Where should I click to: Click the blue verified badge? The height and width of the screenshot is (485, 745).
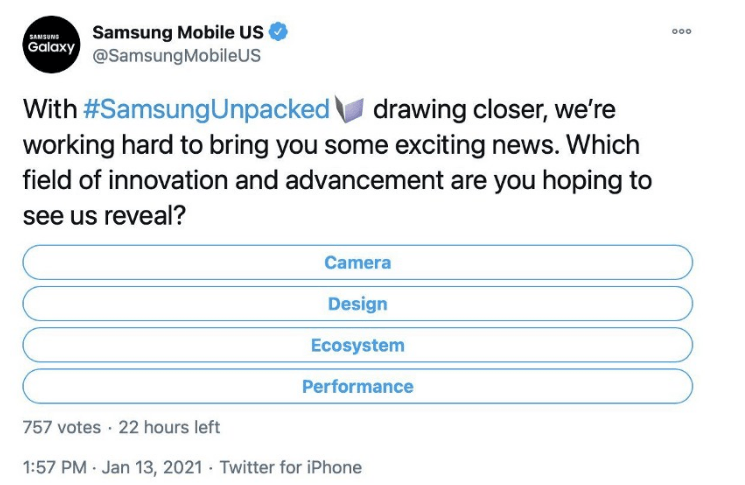279,32
